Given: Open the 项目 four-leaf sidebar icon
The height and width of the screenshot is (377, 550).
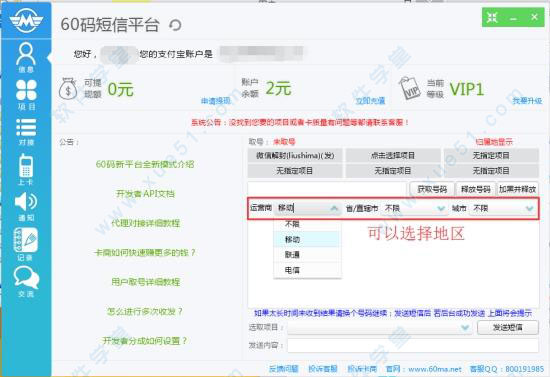Looking at the screenshot, I should coord(26,95).
